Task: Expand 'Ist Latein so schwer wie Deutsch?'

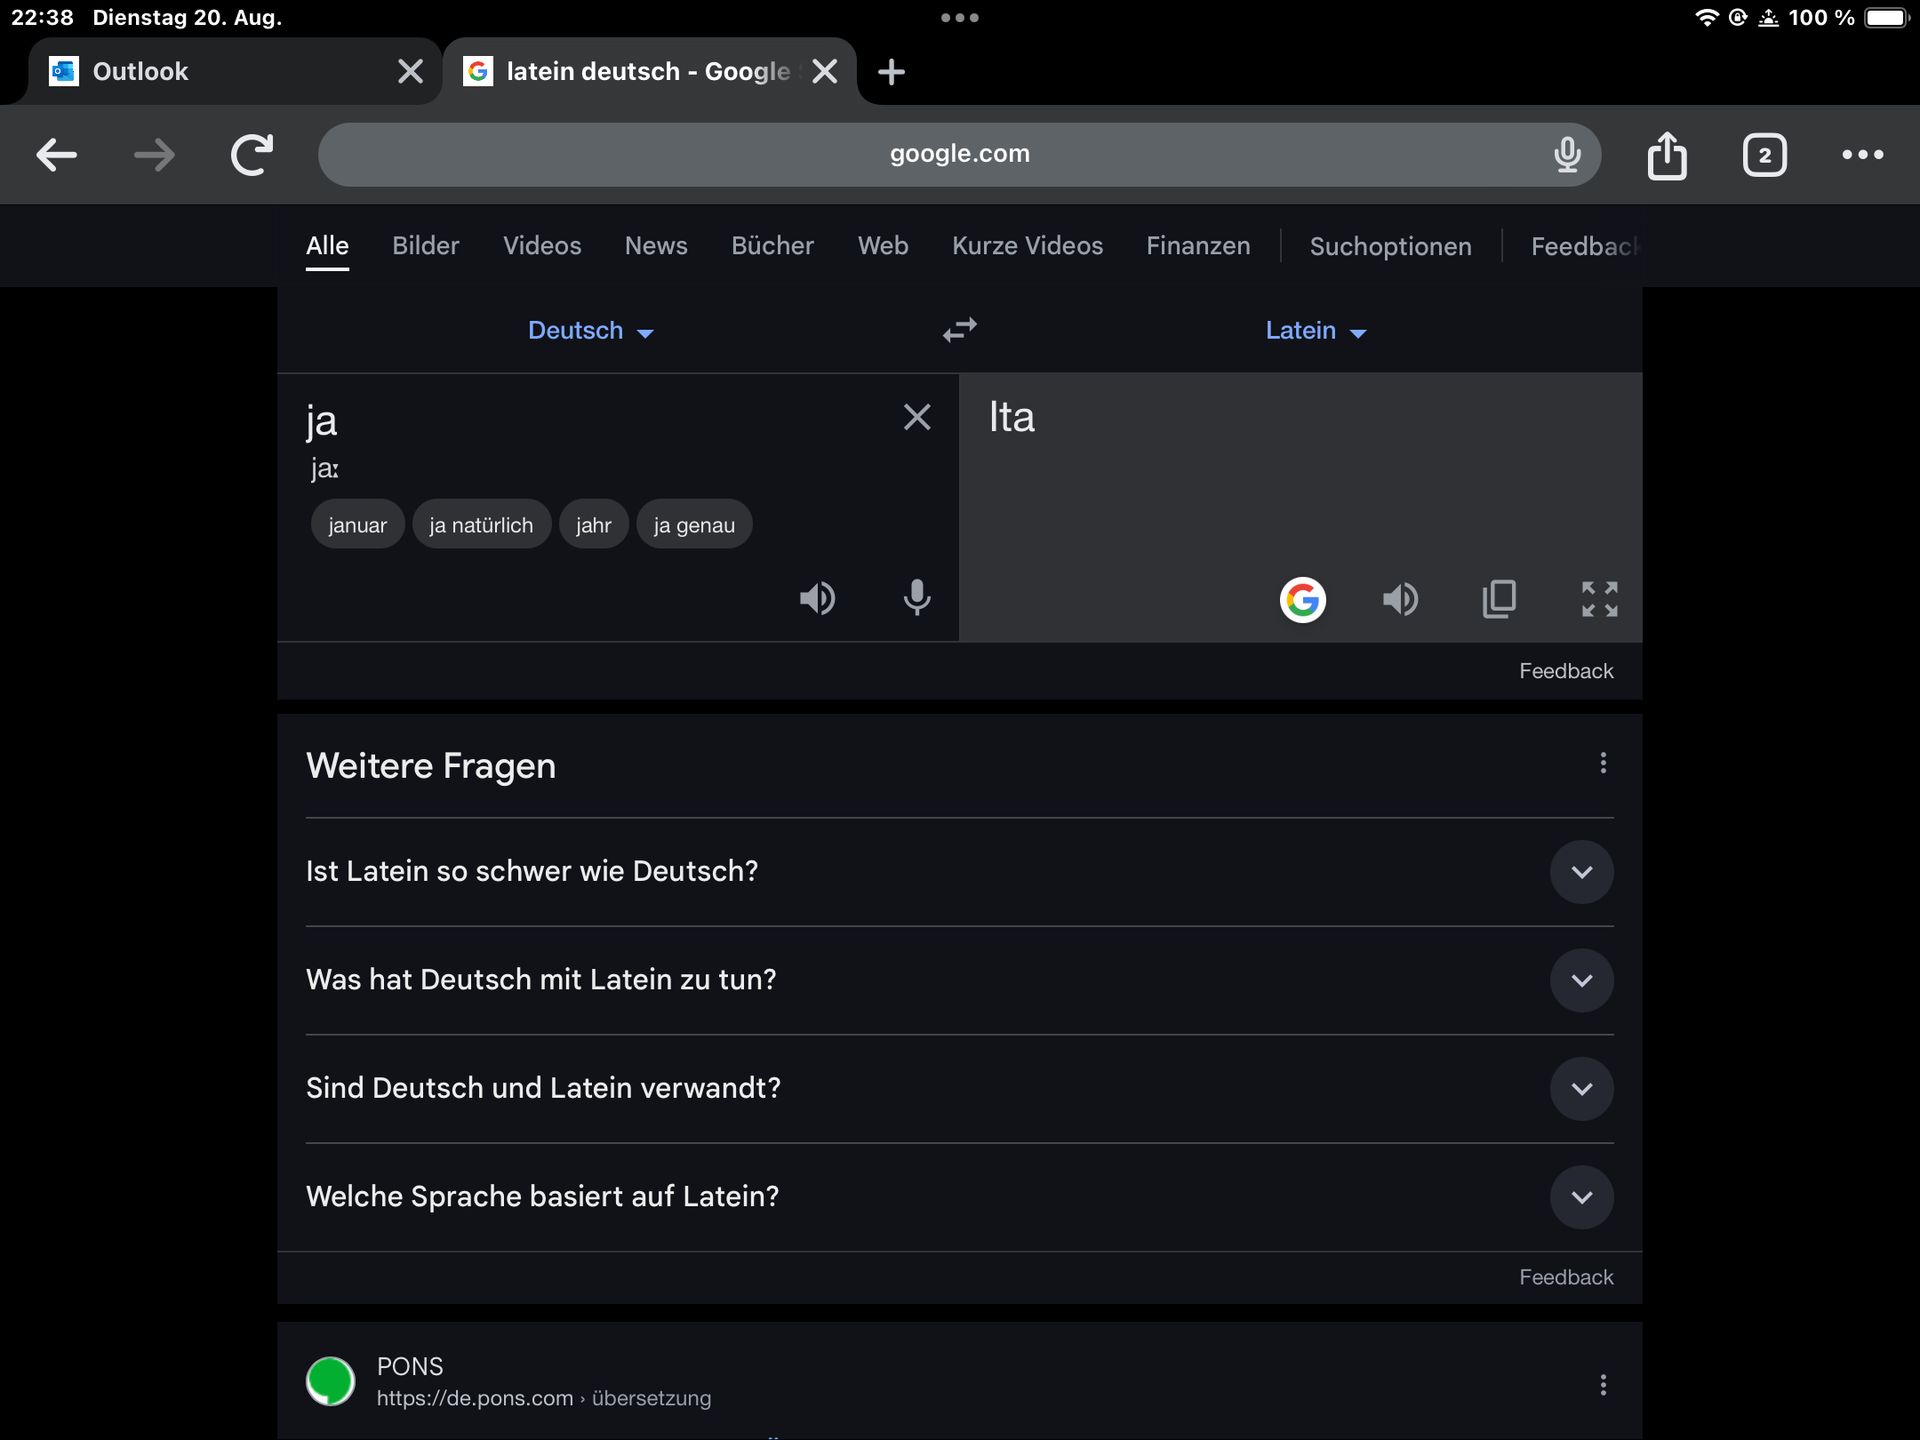Action: click(x=1581, y=872)
